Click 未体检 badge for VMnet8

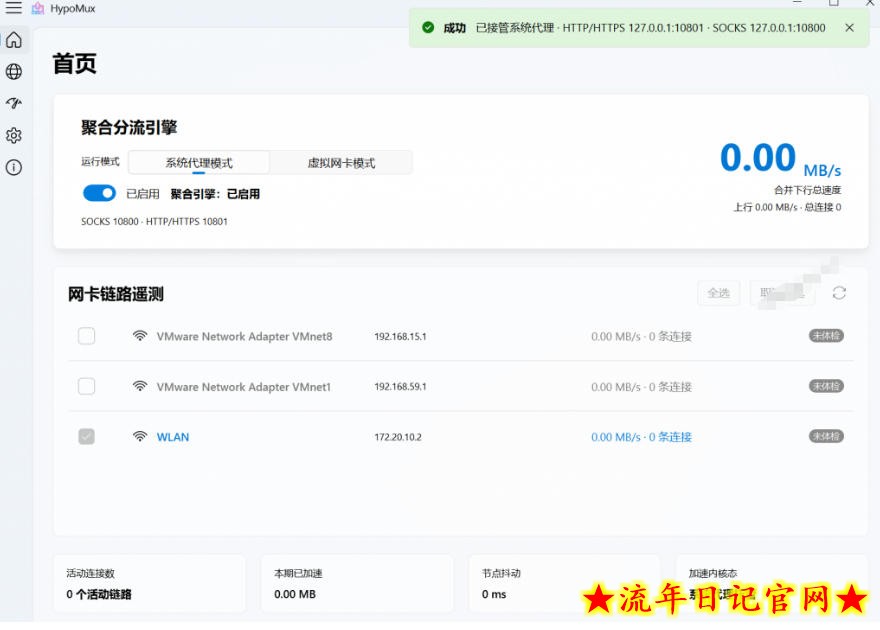[x=826, y=335]
